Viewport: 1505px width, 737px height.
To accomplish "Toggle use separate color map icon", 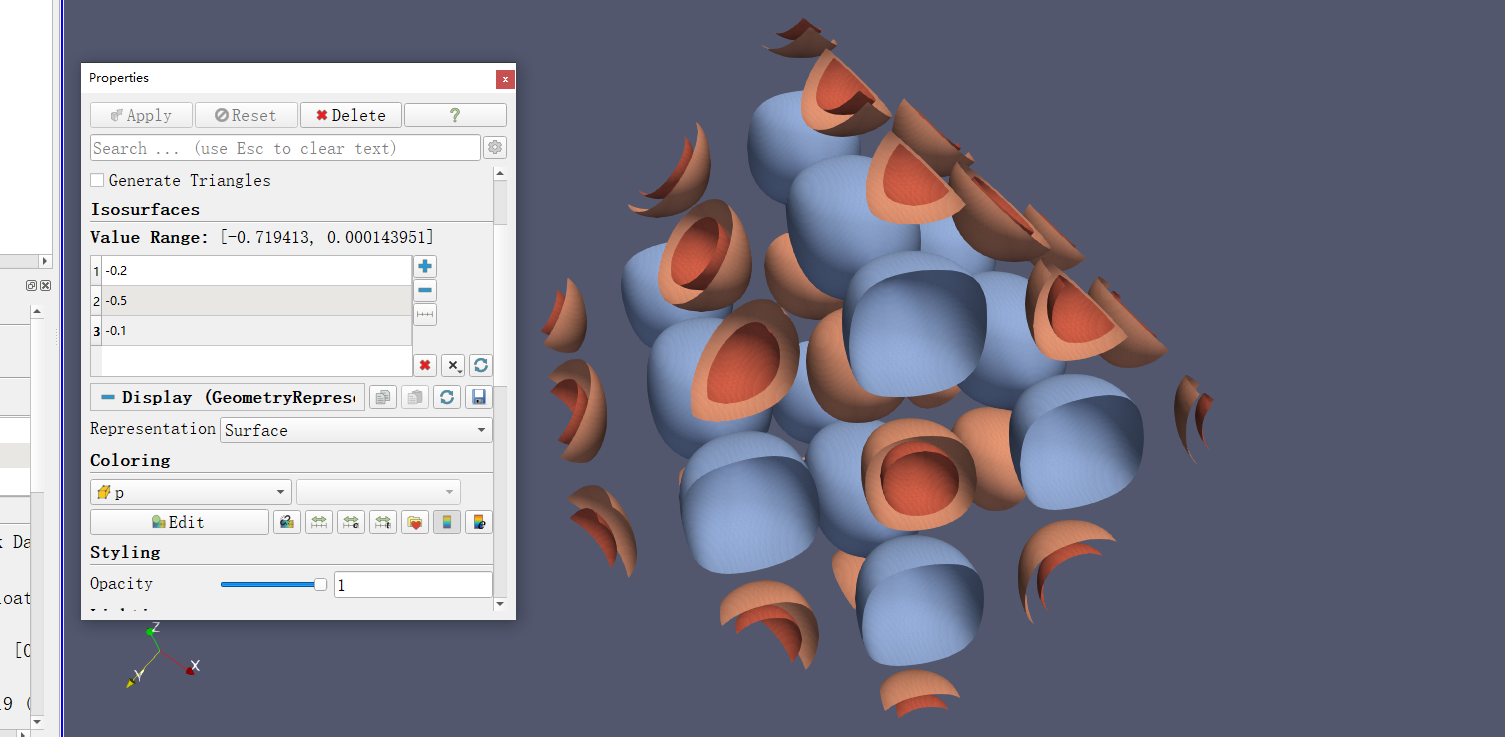I will [x=287, y=522].
